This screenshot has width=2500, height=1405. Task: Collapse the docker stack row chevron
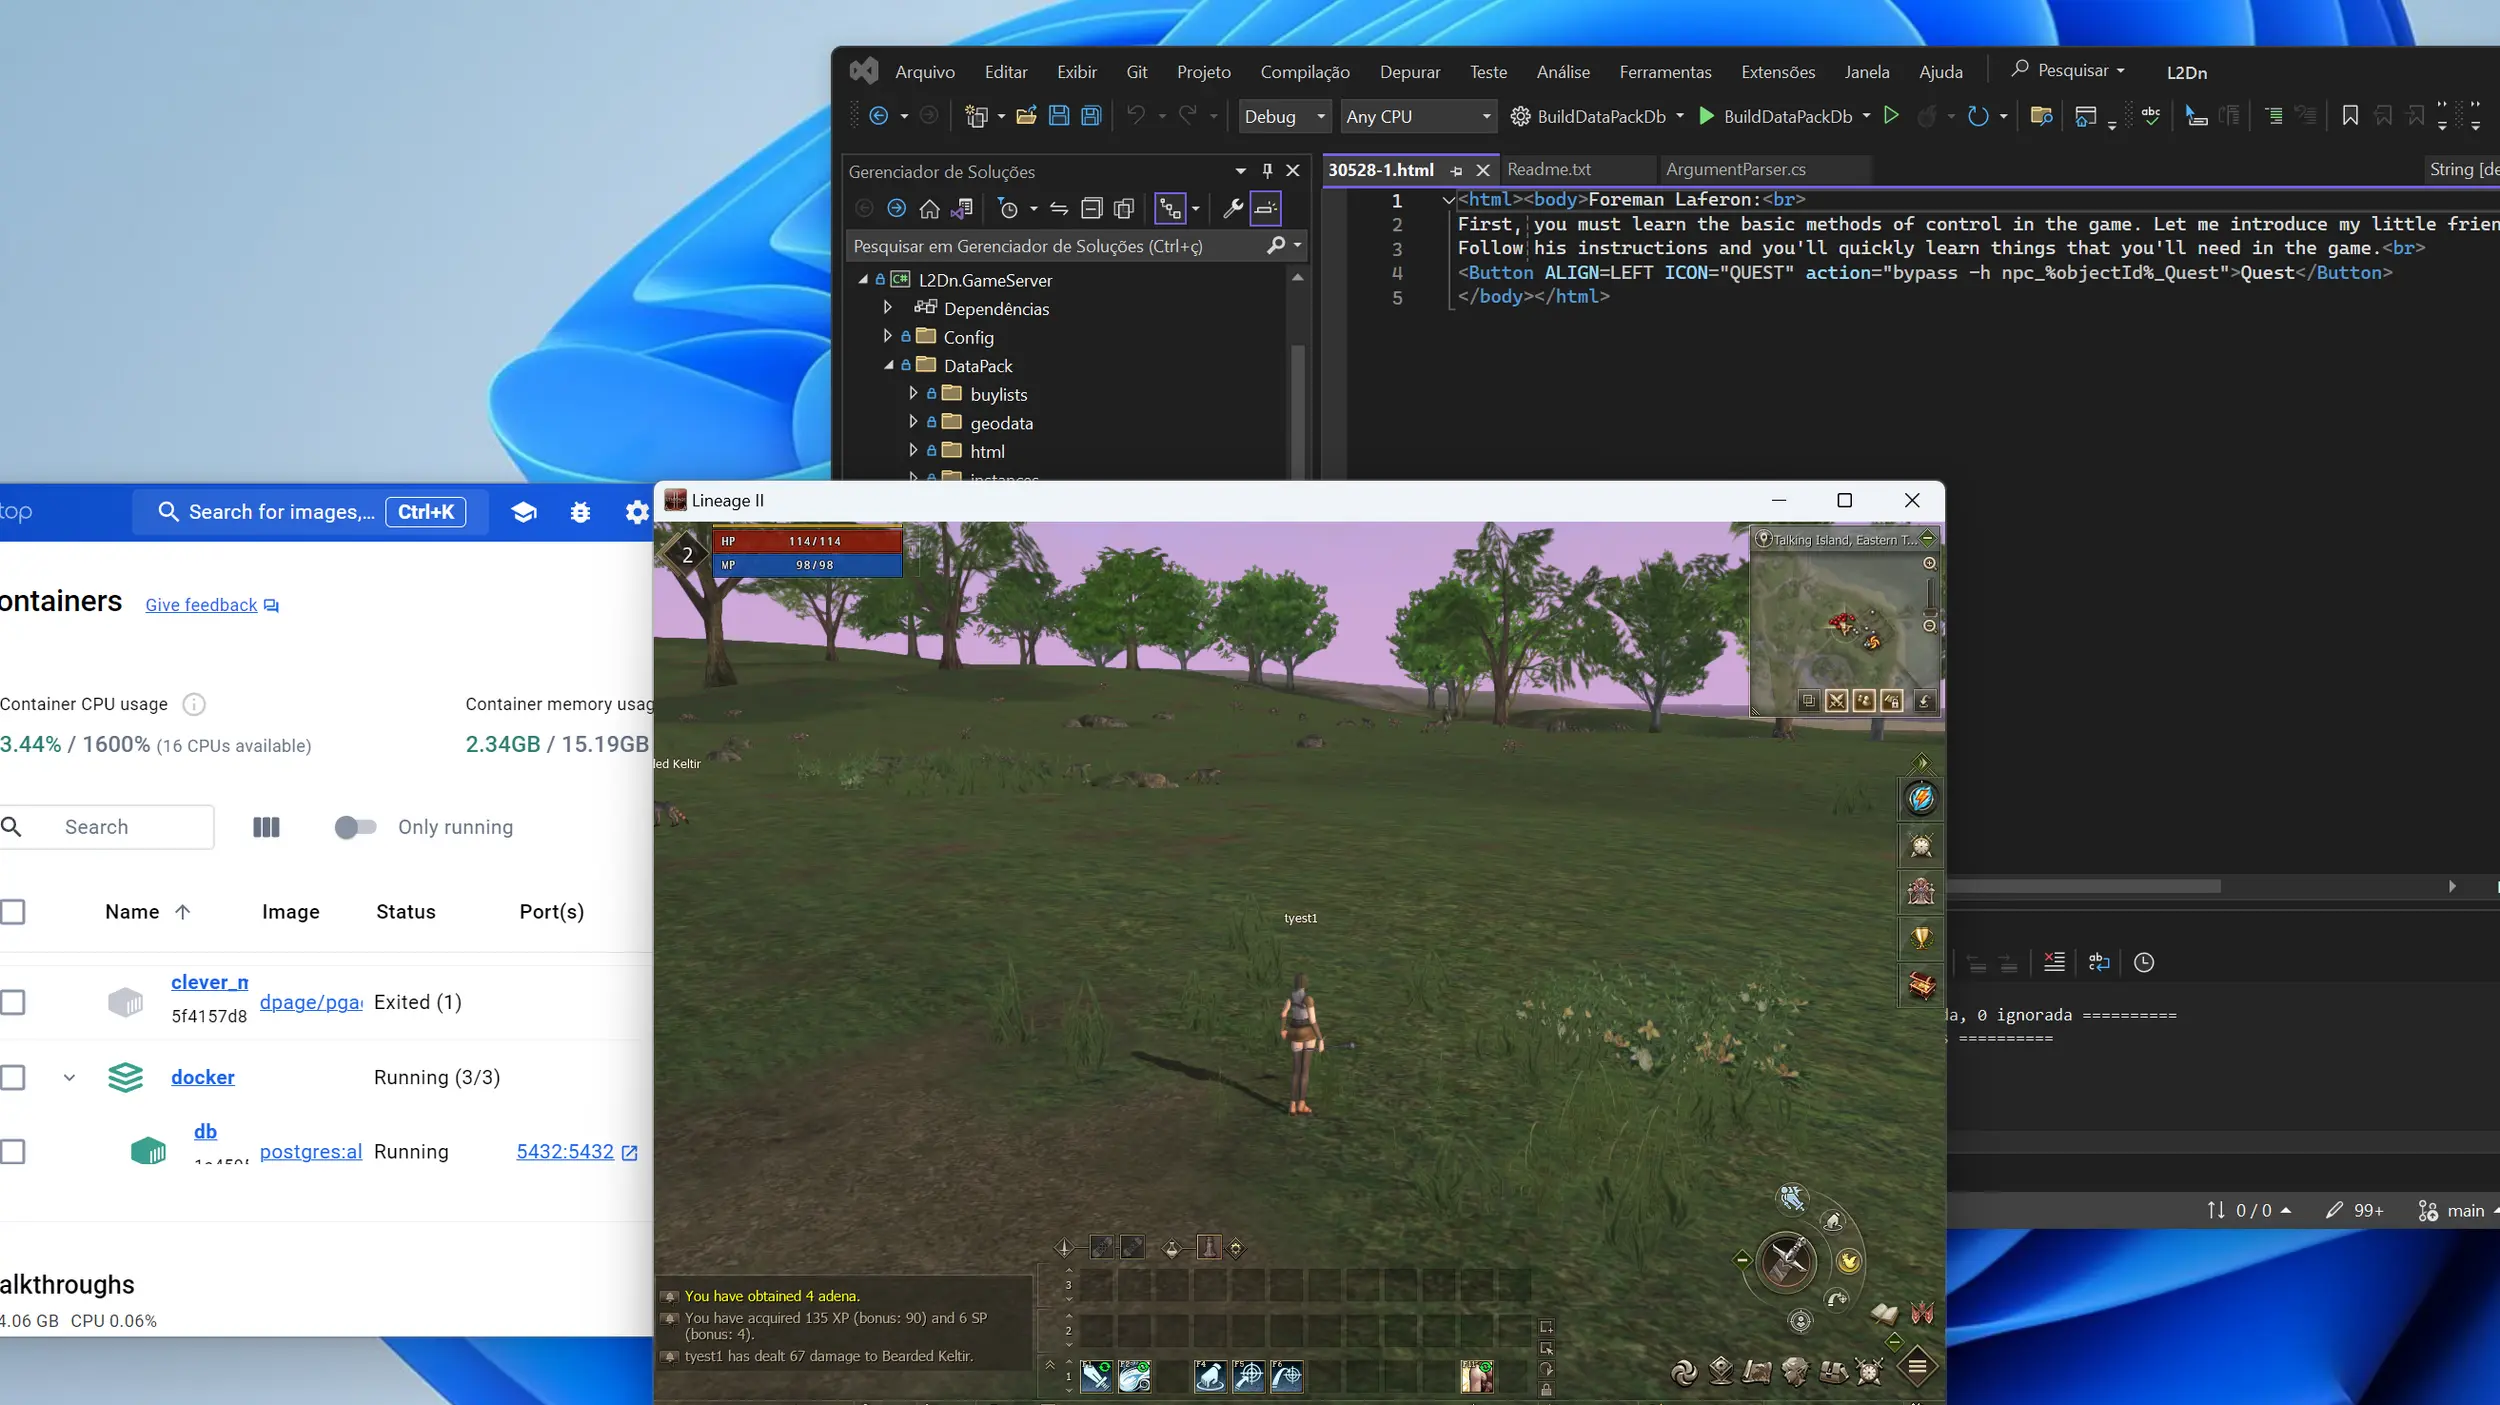click(x=69, y=1078)
